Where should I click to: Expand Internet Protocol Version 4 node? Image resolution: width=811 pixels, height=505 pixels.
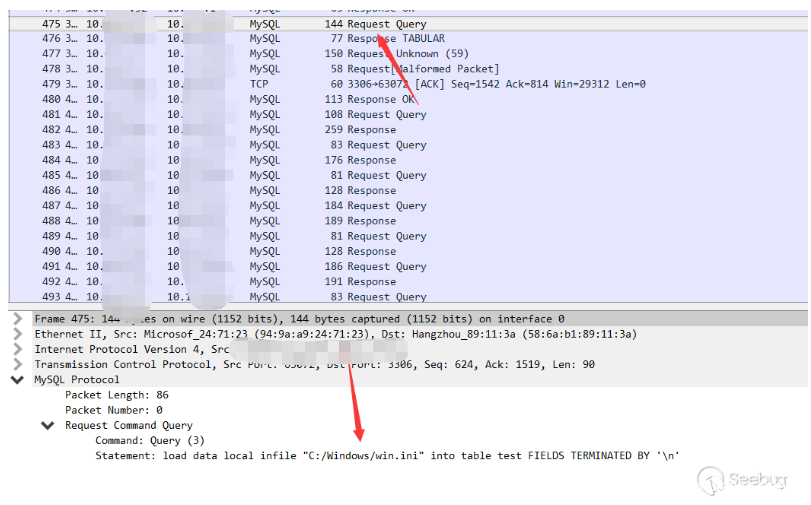pyautogui.click(x=17, y=349)
